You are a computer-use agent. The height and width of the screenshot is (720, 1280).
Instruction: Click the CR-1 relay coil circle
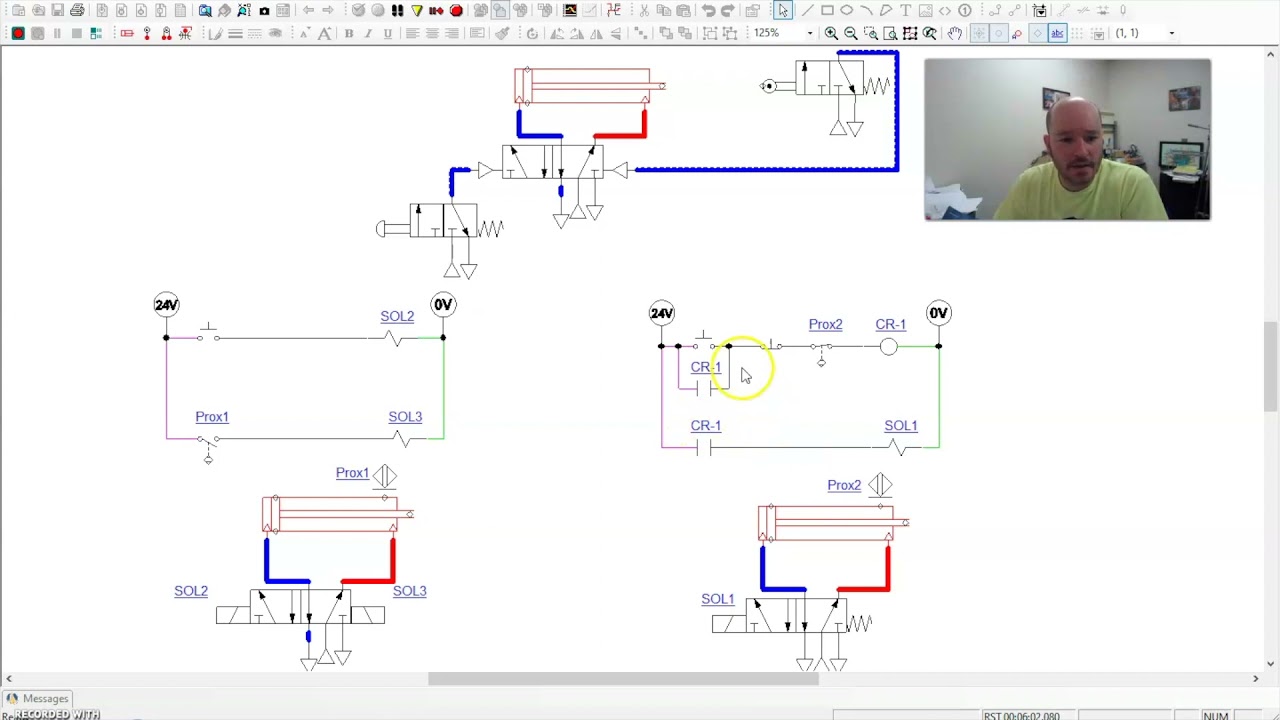pyautogui.click(x=889, y=347)
